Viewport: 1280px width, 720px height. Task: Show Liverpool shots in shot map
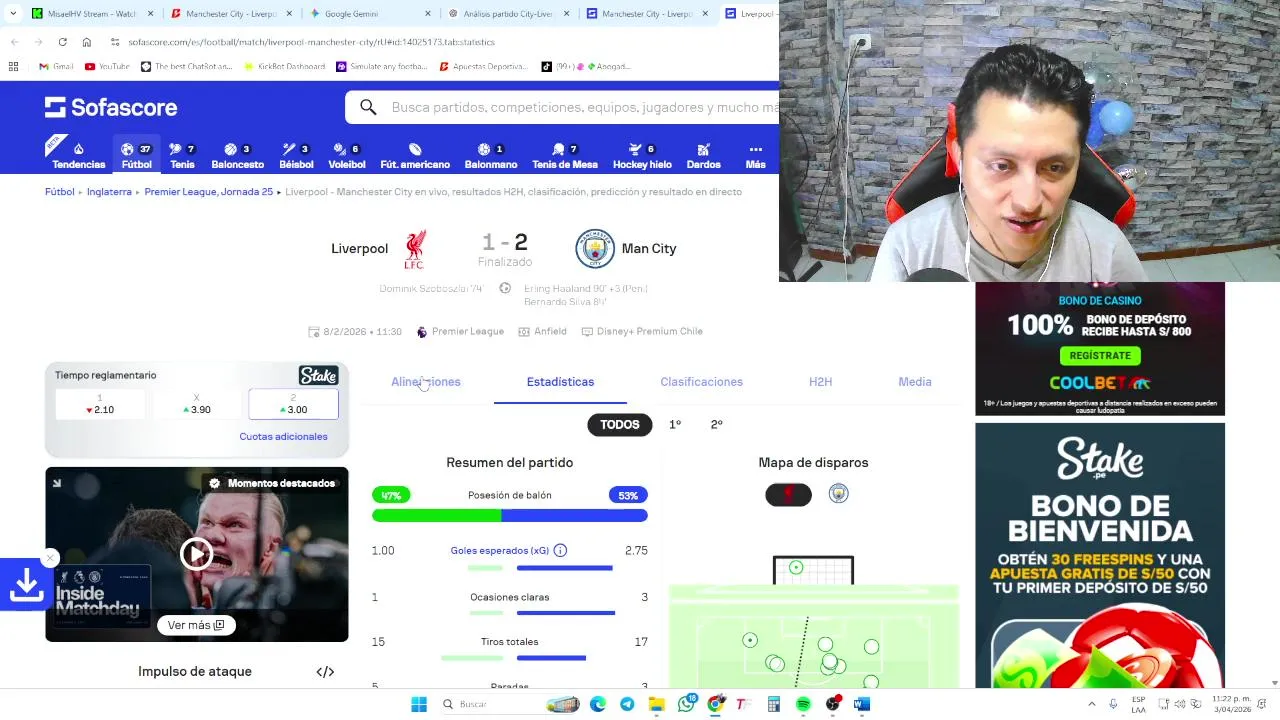[x=789, y=494]
